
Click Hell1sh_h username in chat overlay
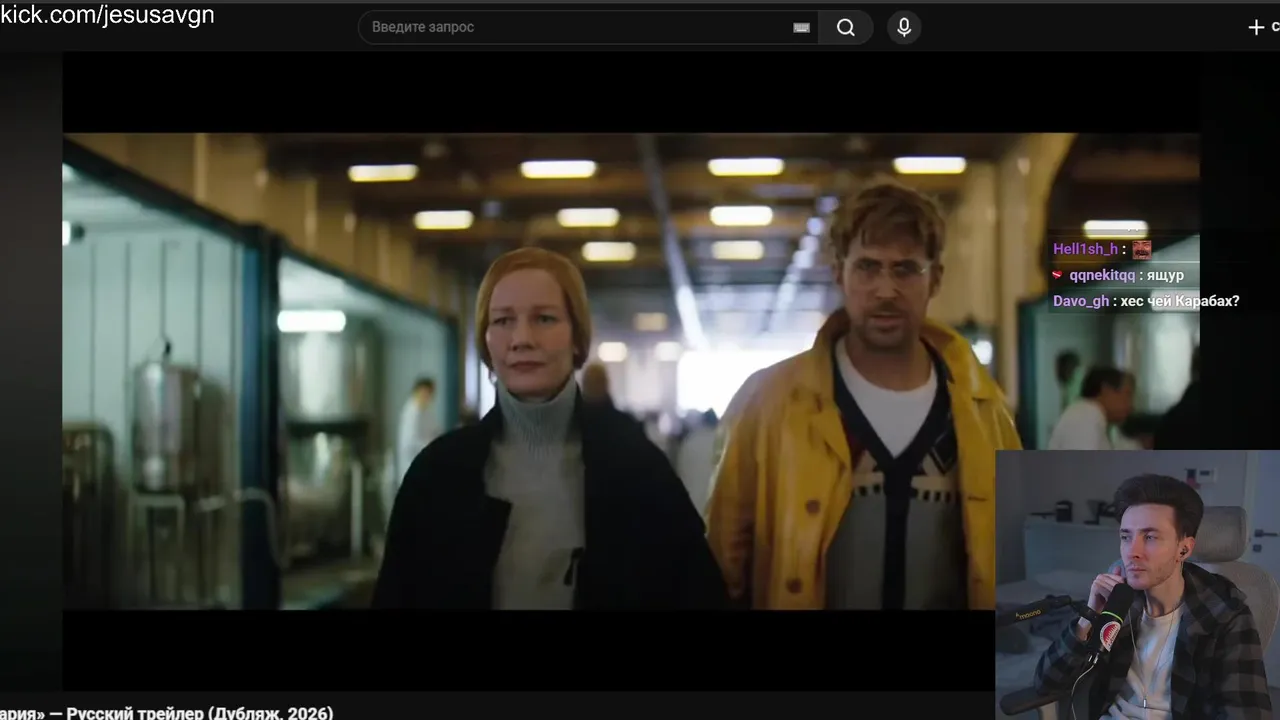[x=1085, y=249]
